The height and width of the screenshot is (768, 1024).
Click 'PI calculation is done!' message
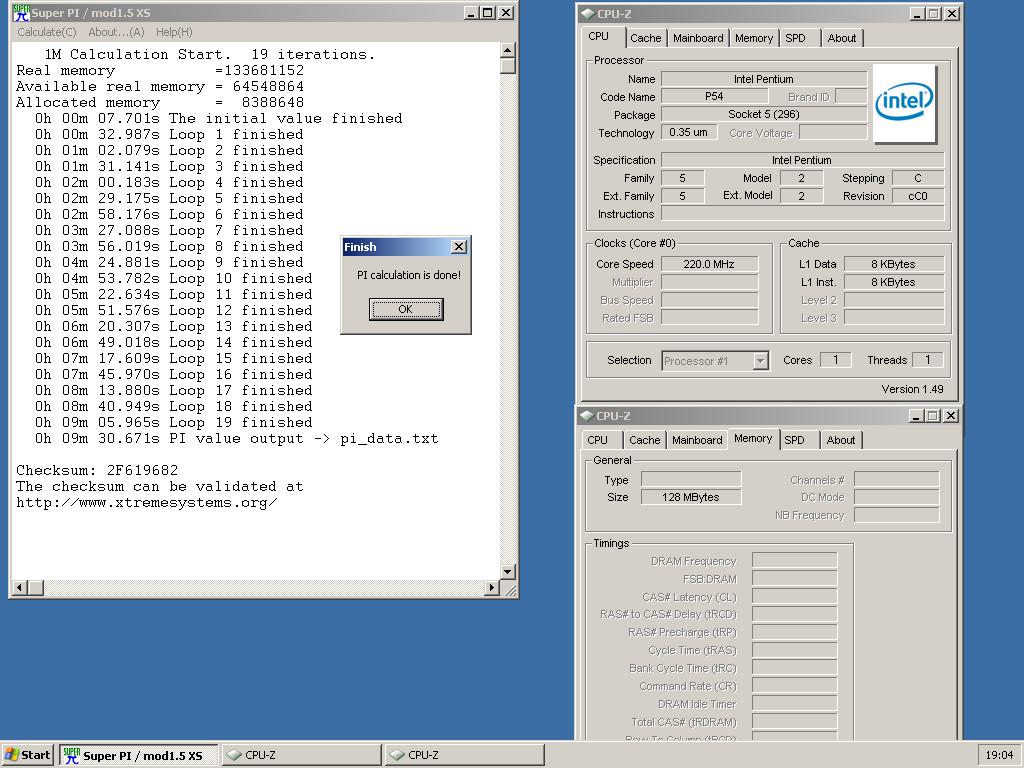[409, 275]
